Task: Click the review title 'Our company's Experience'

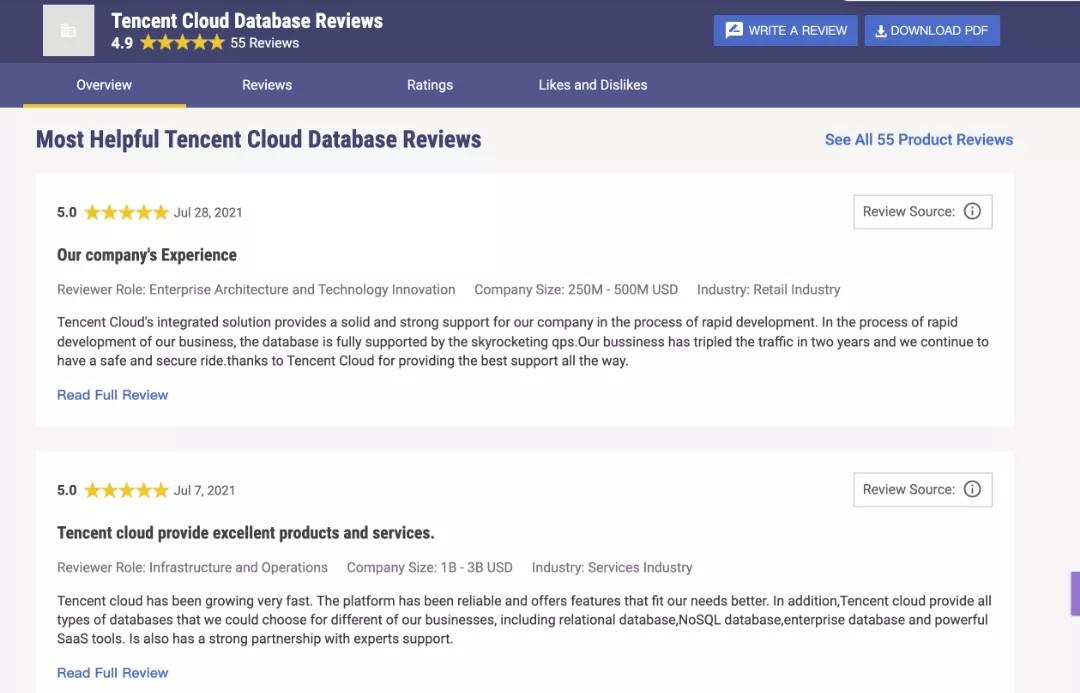Action: click(x=147, y=255)
